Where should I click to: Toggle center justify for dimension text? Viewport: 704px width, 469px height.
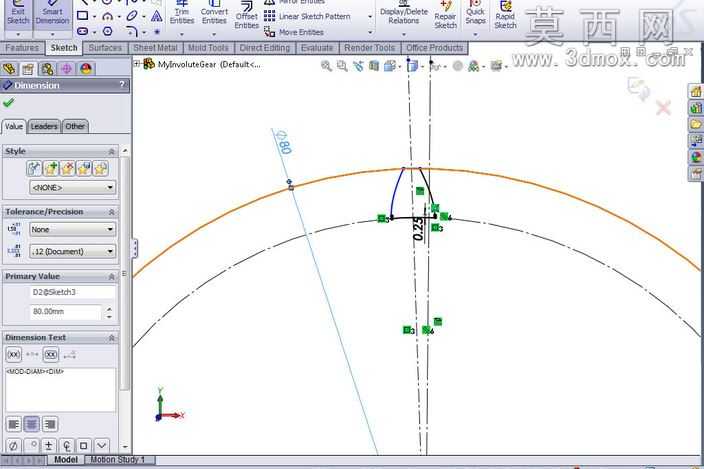[x=31, y=424]
